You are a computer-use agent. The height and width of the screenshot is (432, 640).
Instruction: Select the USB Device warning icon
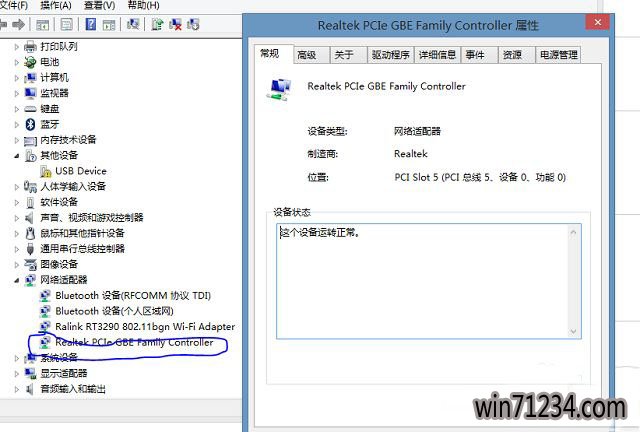46,171
